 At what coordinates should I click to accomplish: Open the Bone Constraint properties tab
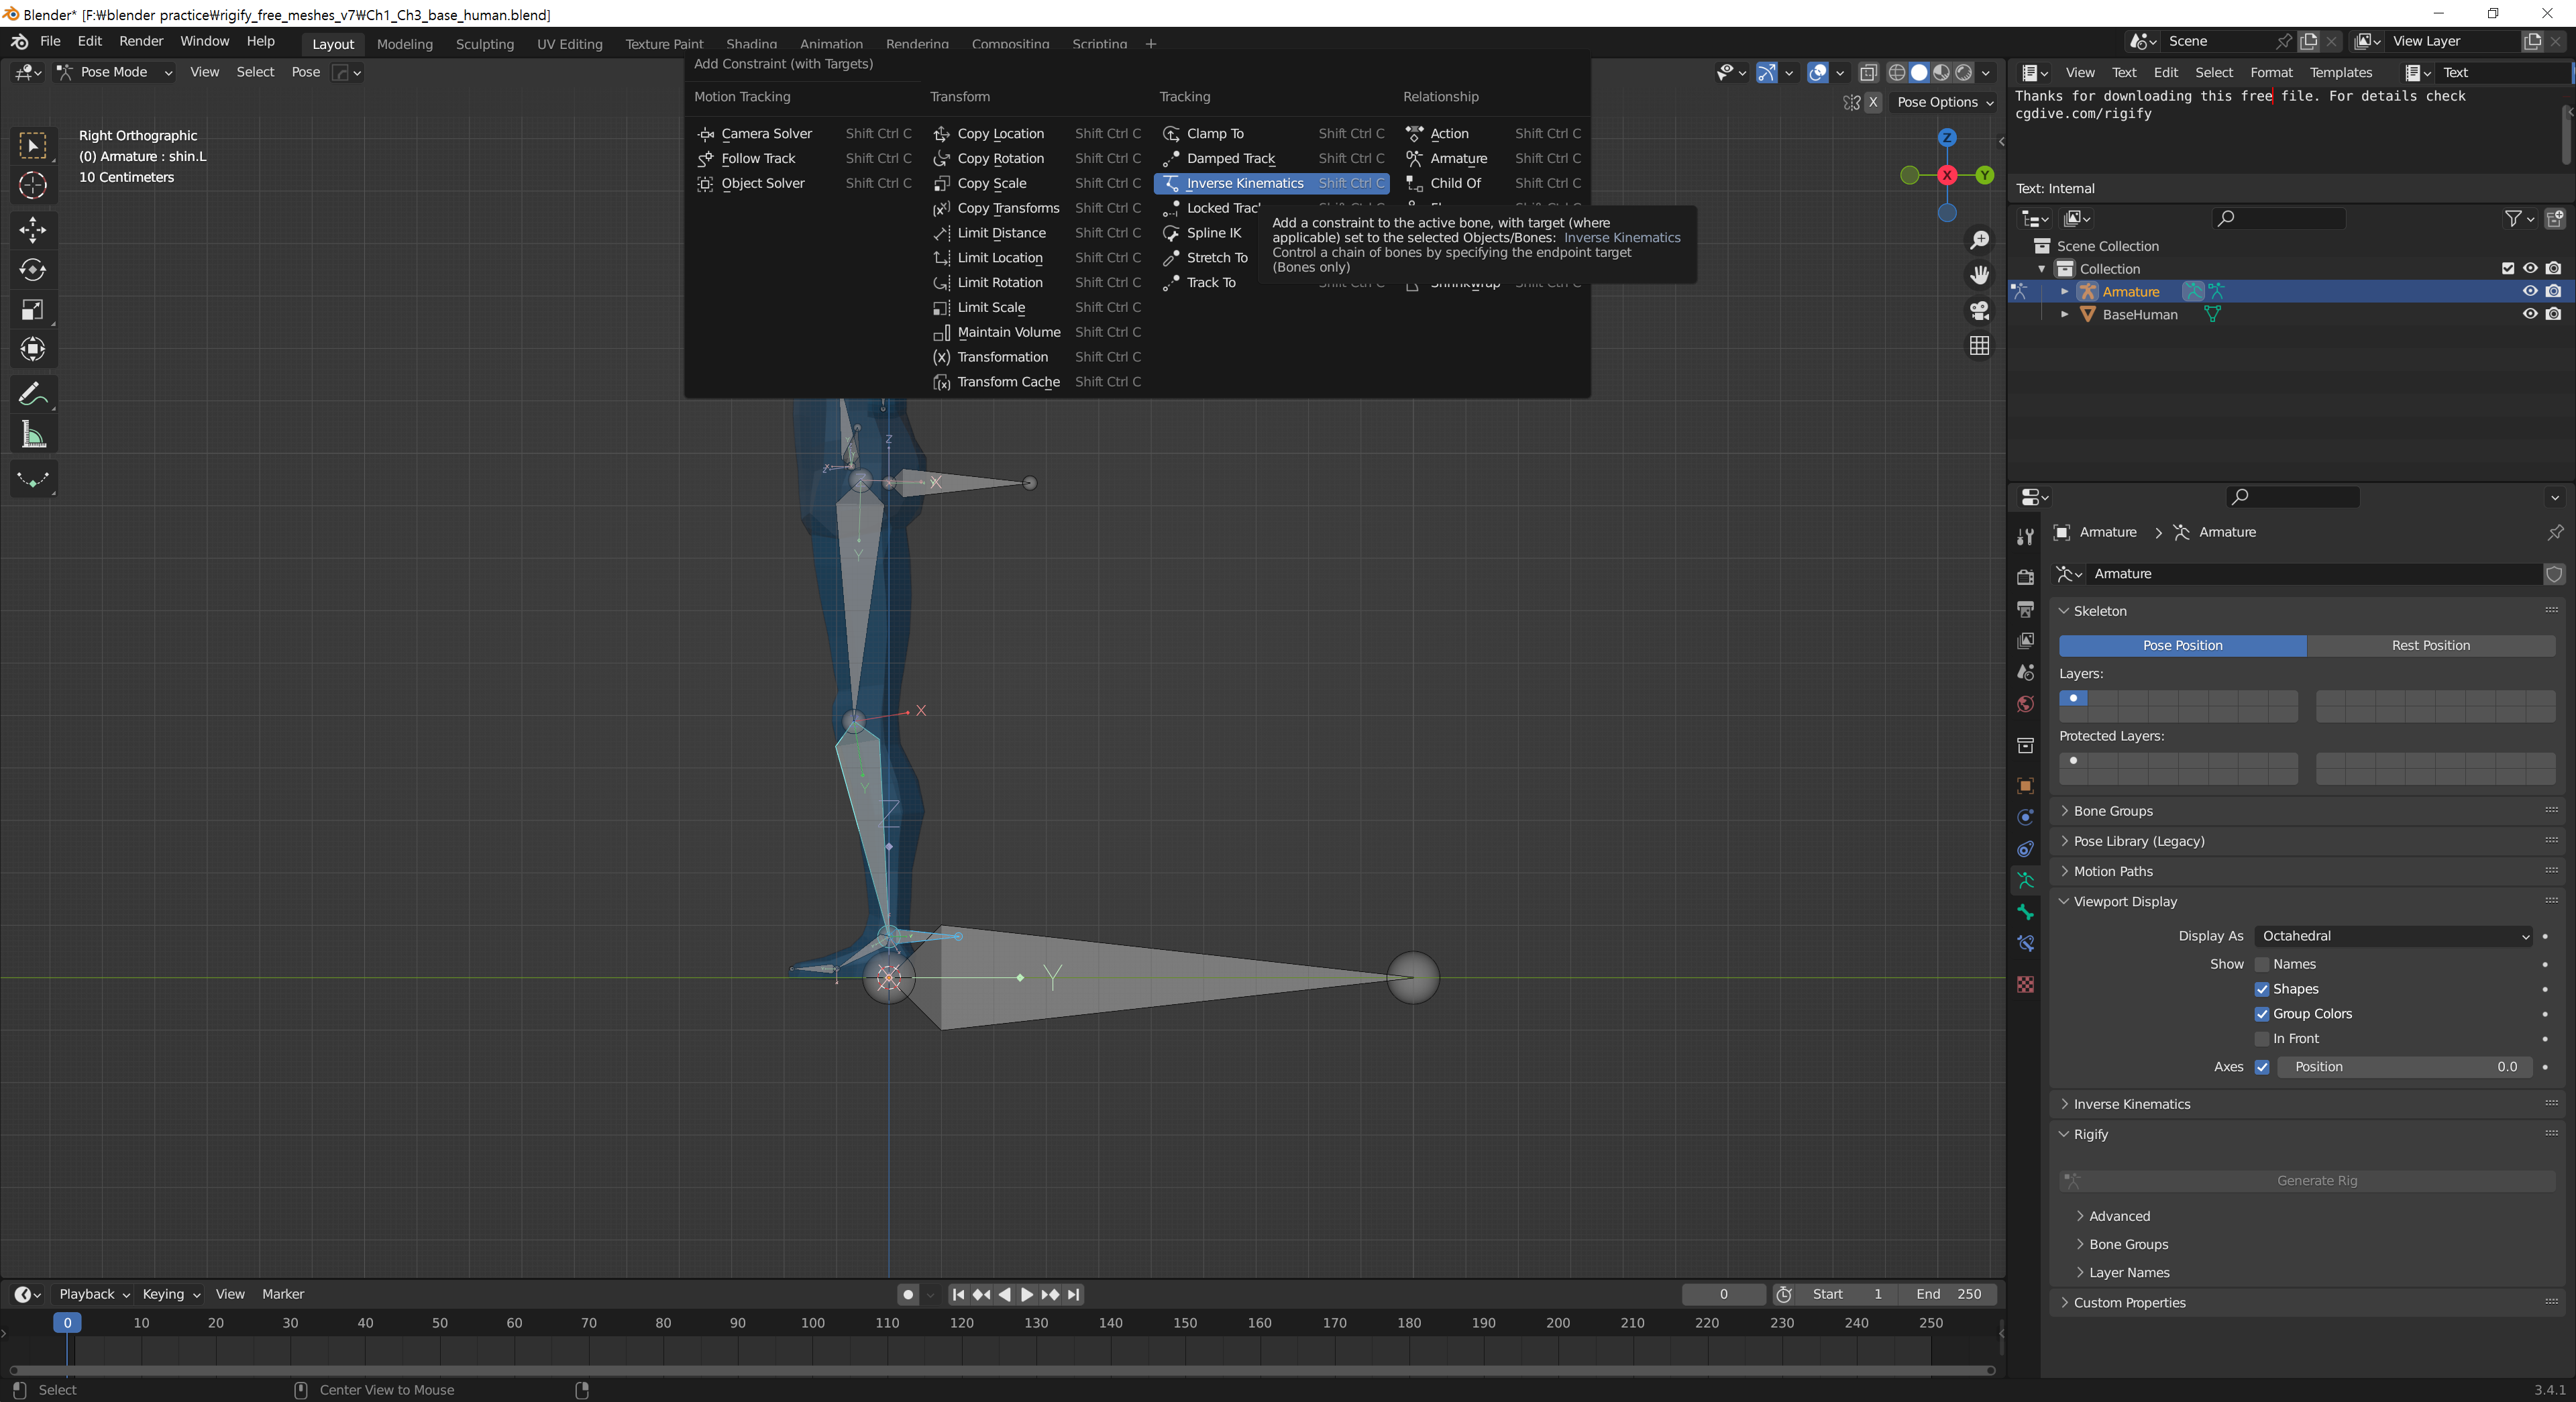pyautogui.click(x=2025, y=943)
